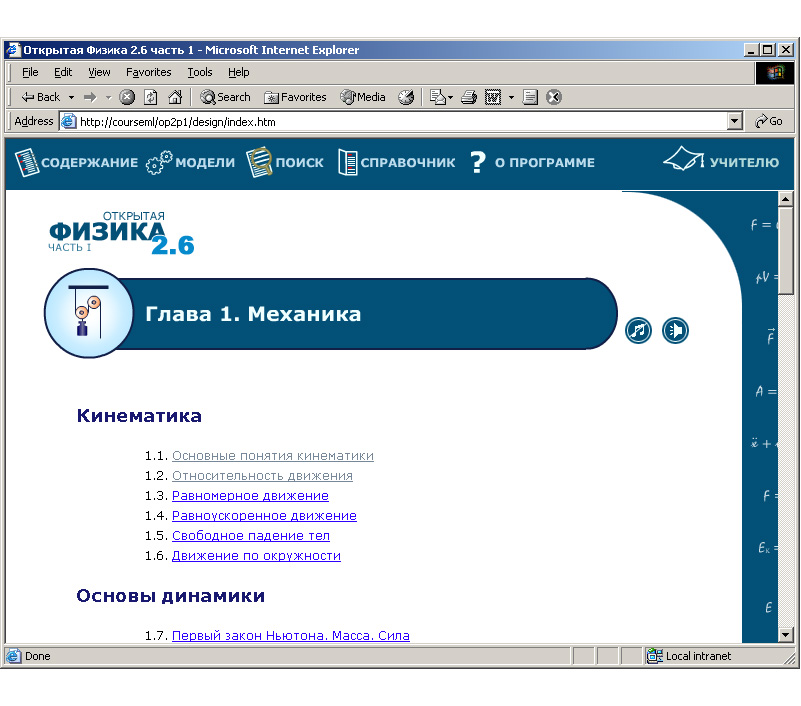The width and height of the screenshot is (801, 706).
Task: Click the vertical scrollbar down arrow
Action: click(x=785, y=634)
